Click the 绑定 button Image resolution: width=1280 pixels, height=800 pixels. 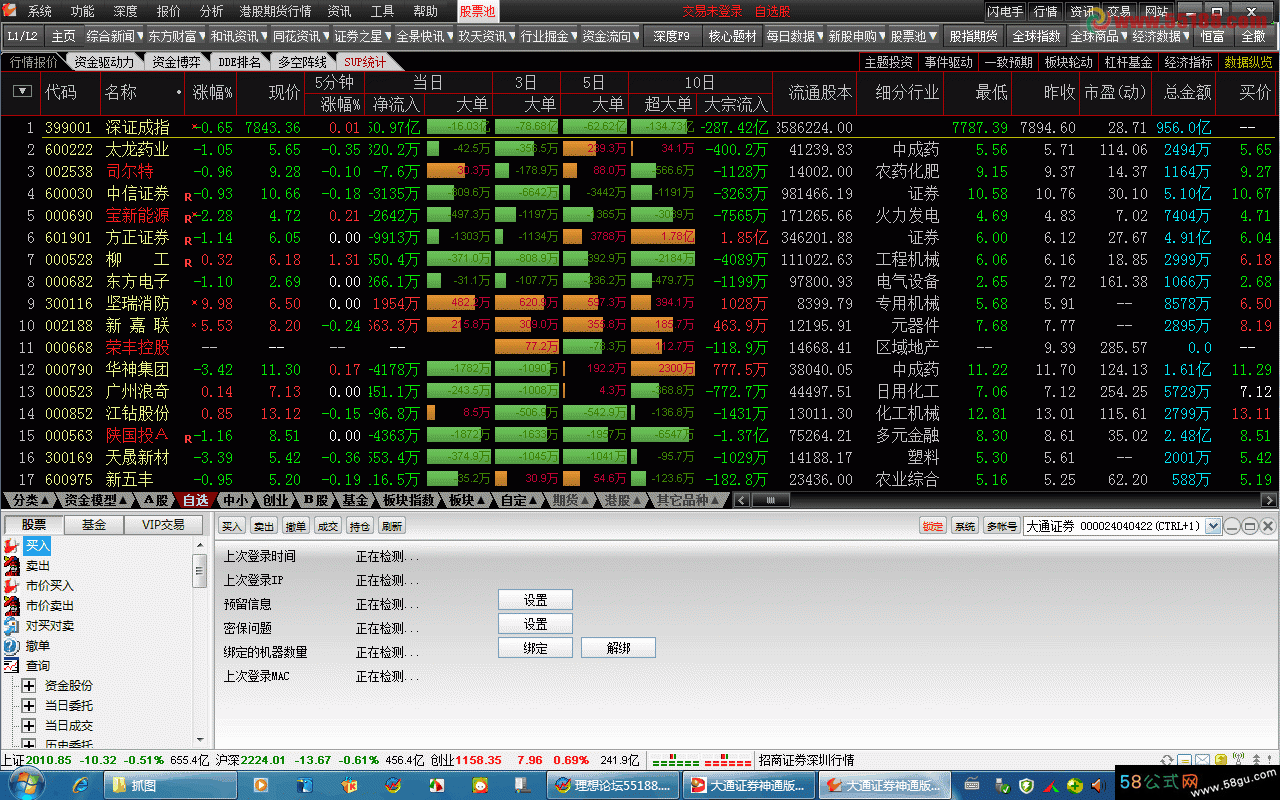click(535, 648)
